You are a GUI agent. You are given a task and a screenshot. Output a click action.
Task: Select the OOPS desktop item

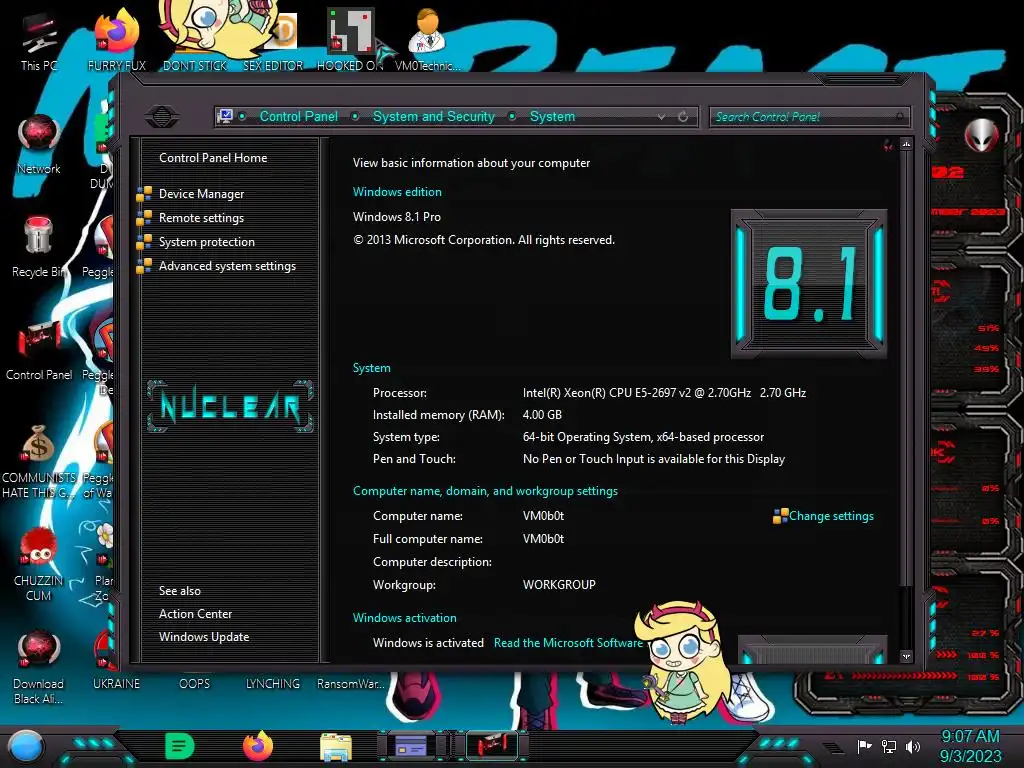(x=195, y=684)
